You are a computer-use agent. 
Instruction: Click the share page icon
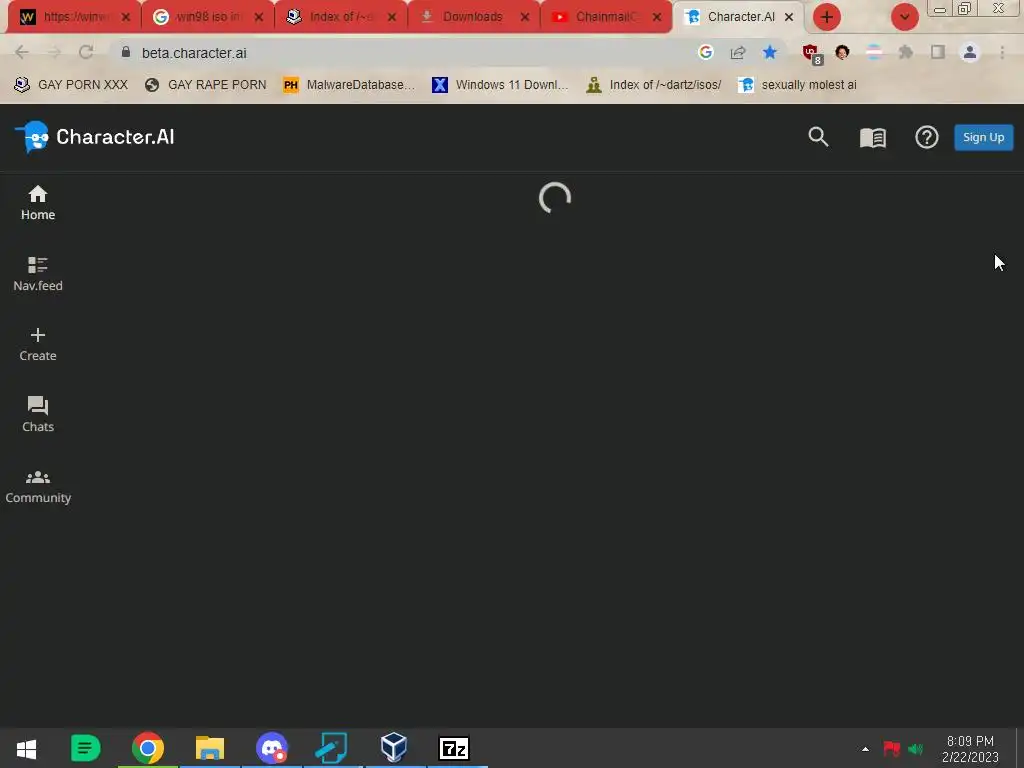coord(738,52)
